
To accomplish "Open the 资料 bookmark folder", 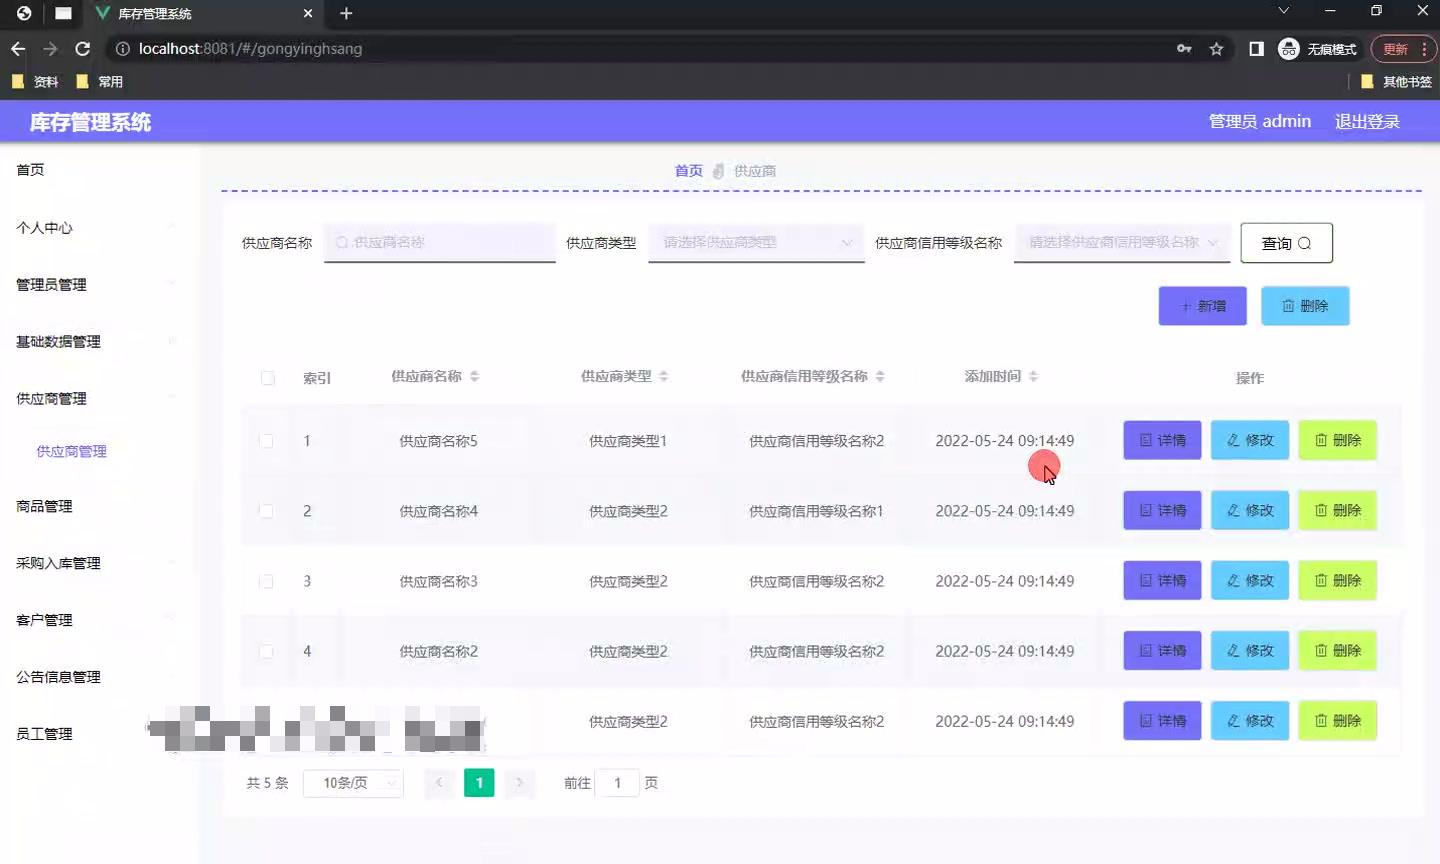I will (35, 82).
